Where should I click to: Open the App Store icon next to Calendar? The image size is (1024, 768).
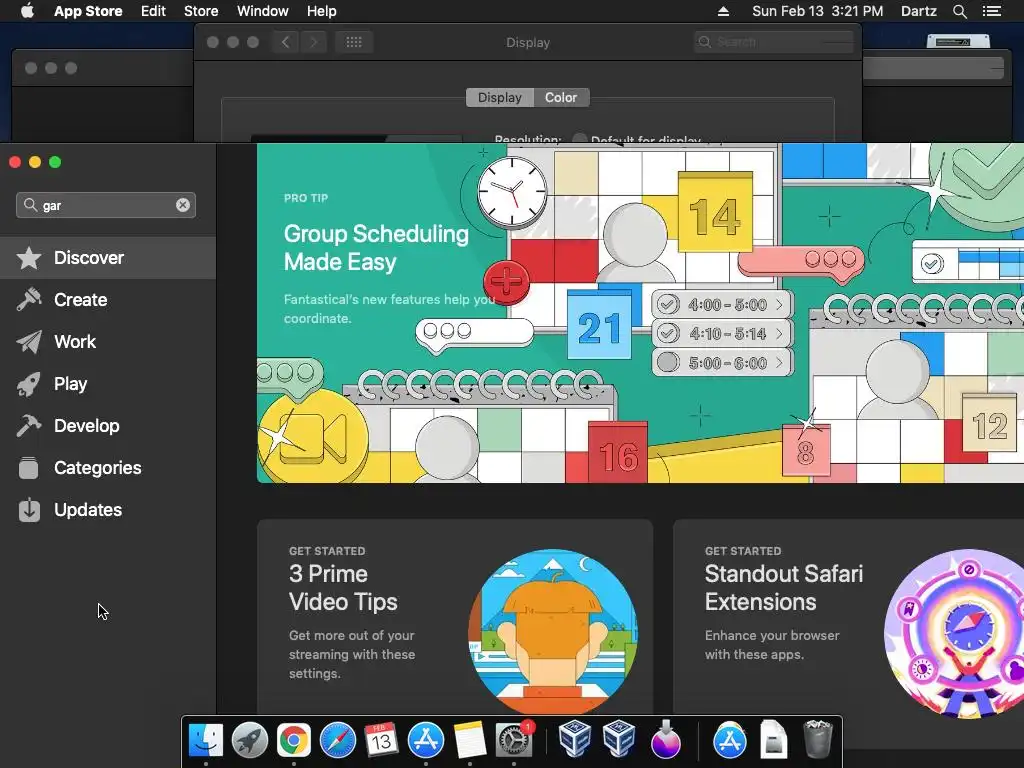(426, 741)
